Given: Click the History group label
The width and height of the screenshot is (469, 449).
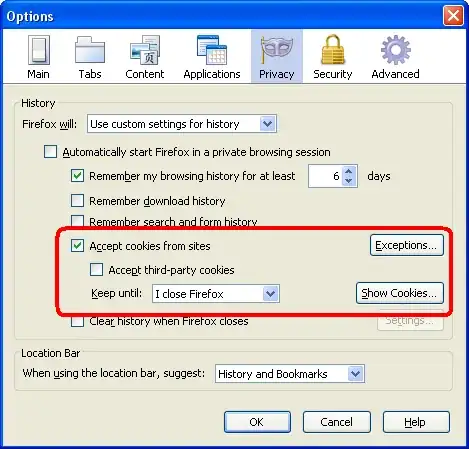Looking at the screenshot, I should click(x=38, y=103).
